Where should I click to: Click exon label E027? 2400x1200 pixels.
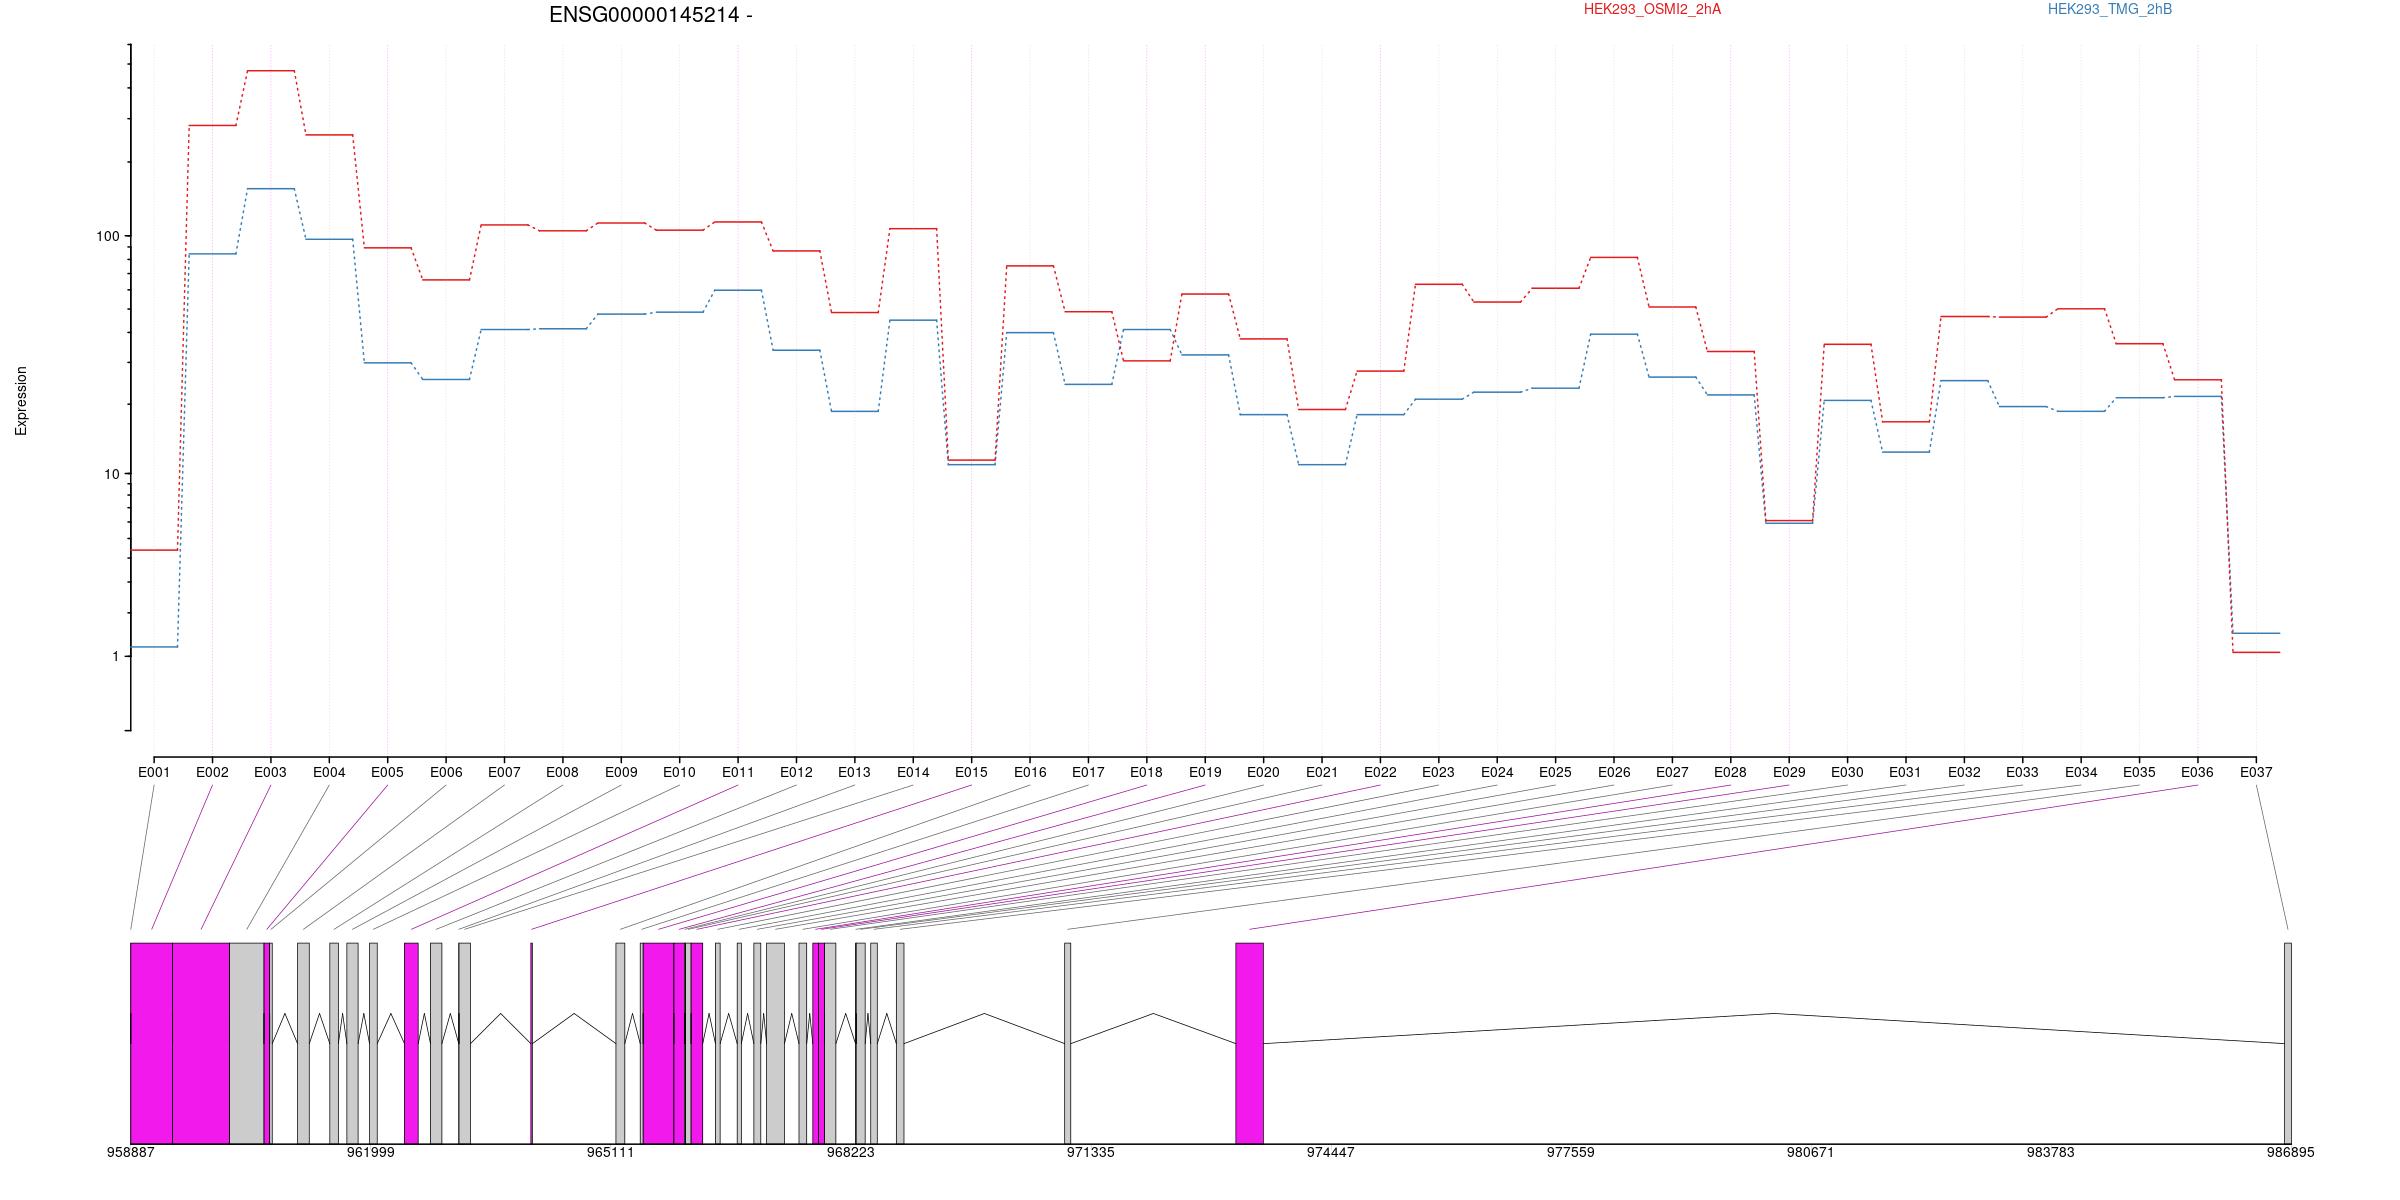point(1672,772)
